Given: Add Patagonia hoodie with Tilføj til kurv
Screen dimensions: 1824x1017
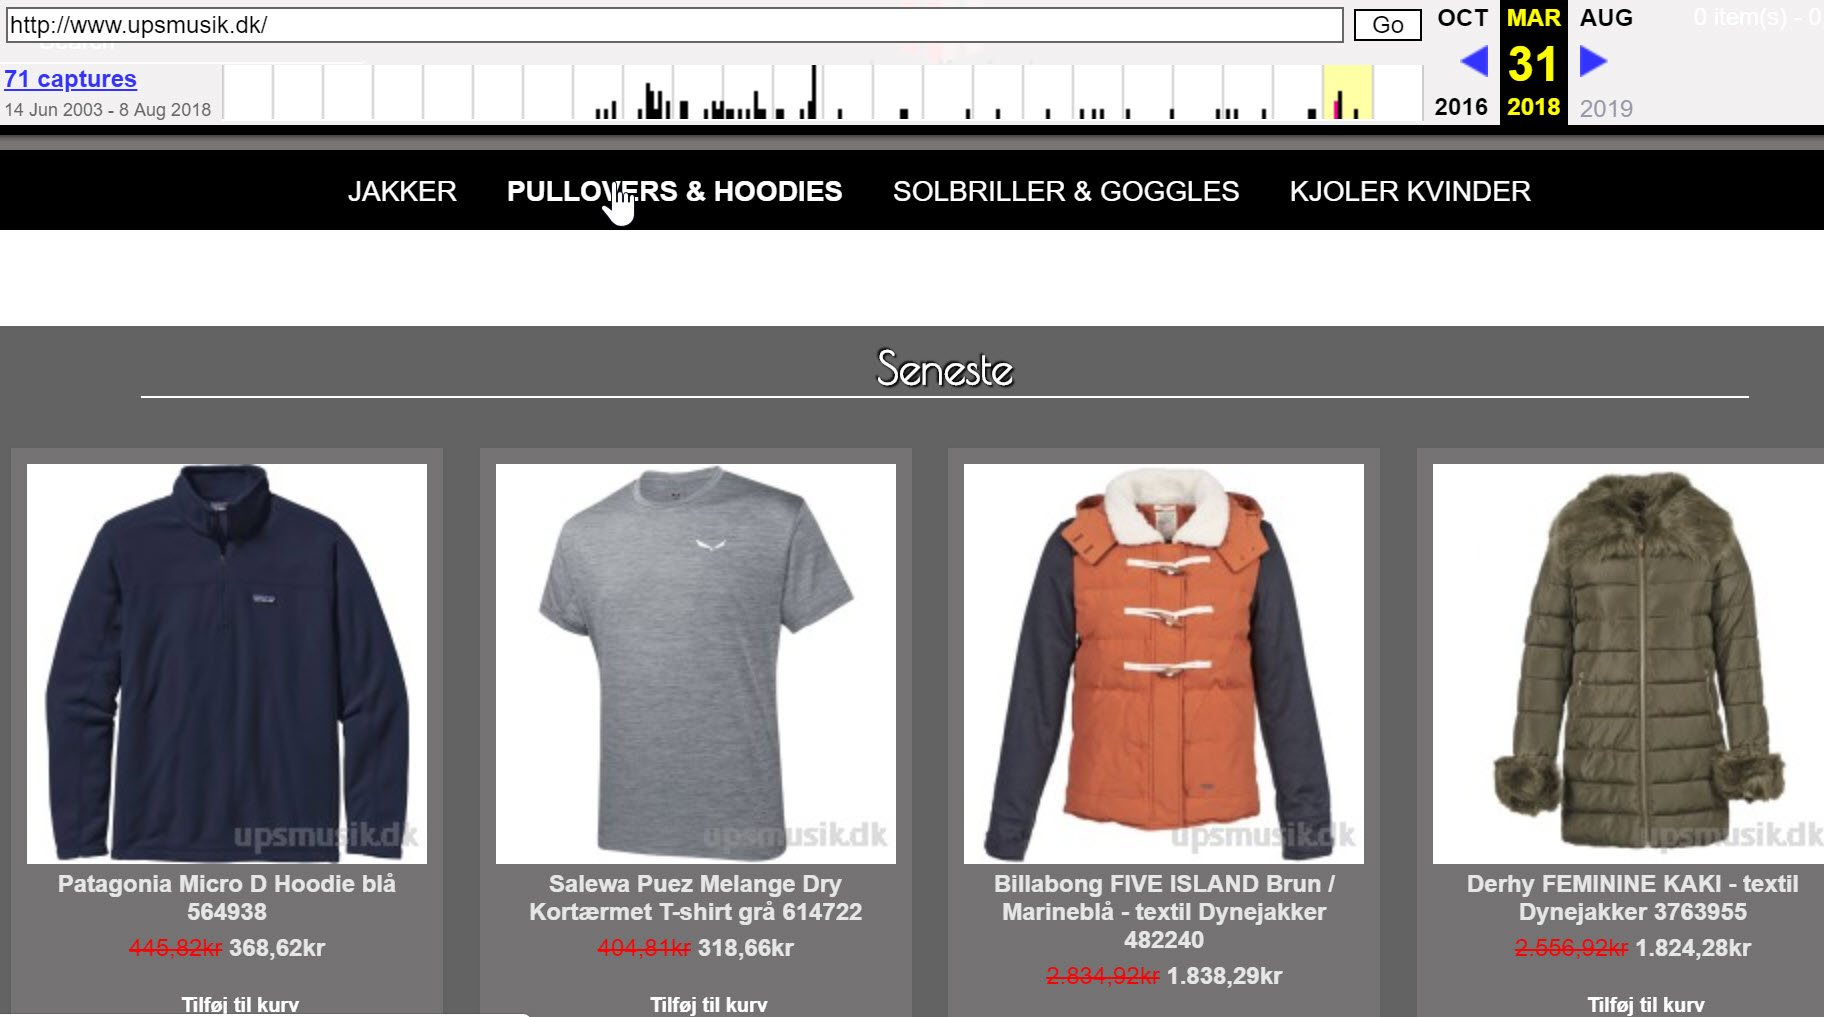Looking at the screenshot, I should [x=240, y=1005].
